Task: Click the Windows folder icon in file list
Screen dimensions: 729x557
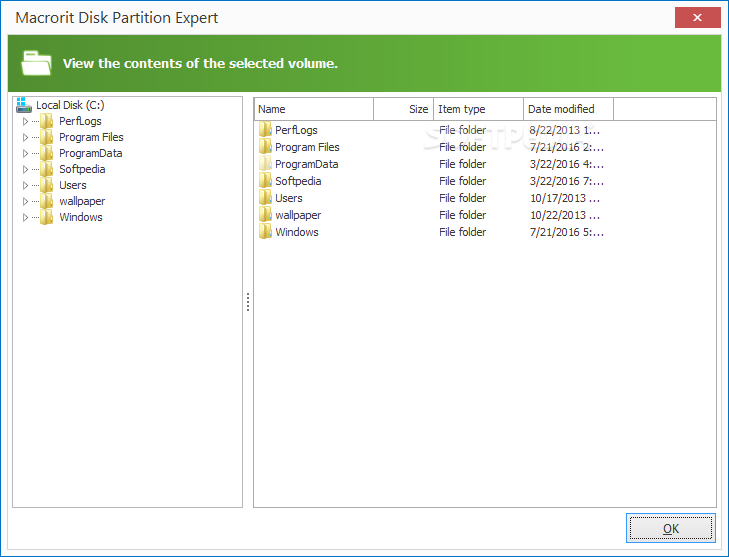Action: [x=265, y=232]
